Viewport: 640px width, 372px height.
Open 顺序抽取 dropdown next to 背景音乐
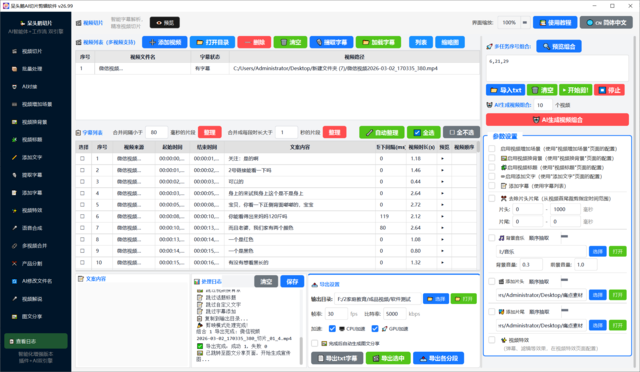[x=549, y=238]
